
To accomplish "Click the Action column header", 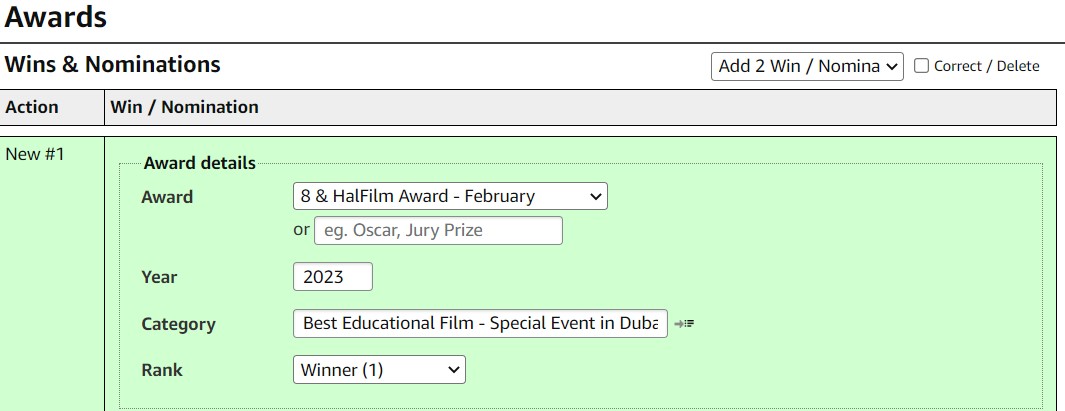I will pos(32,107).
